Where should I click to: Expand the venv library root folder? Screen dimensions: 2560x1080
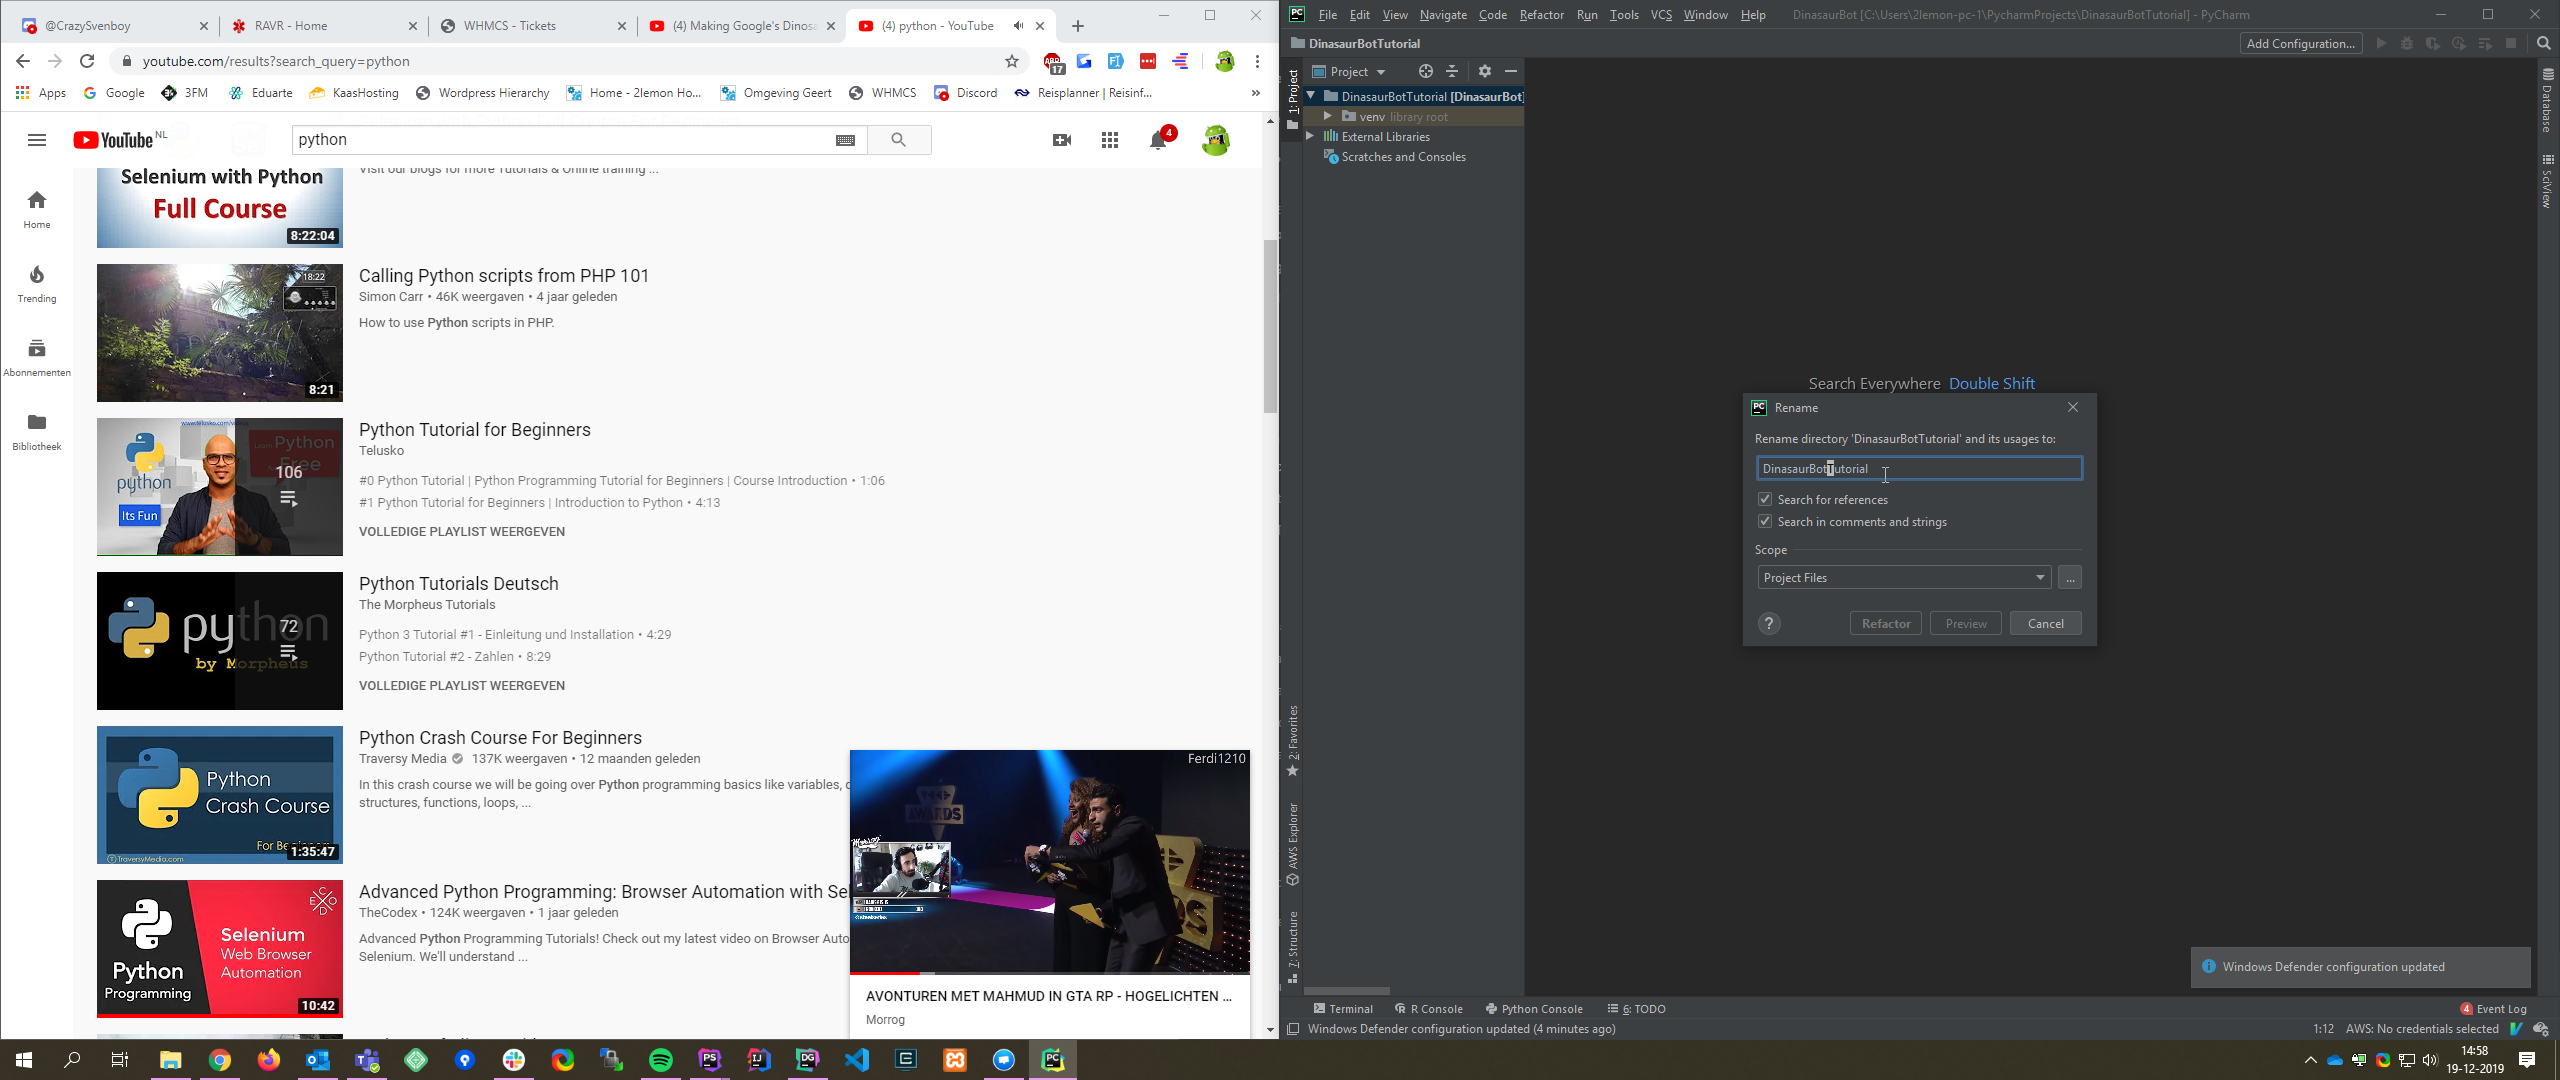(x=1327, y=116)
